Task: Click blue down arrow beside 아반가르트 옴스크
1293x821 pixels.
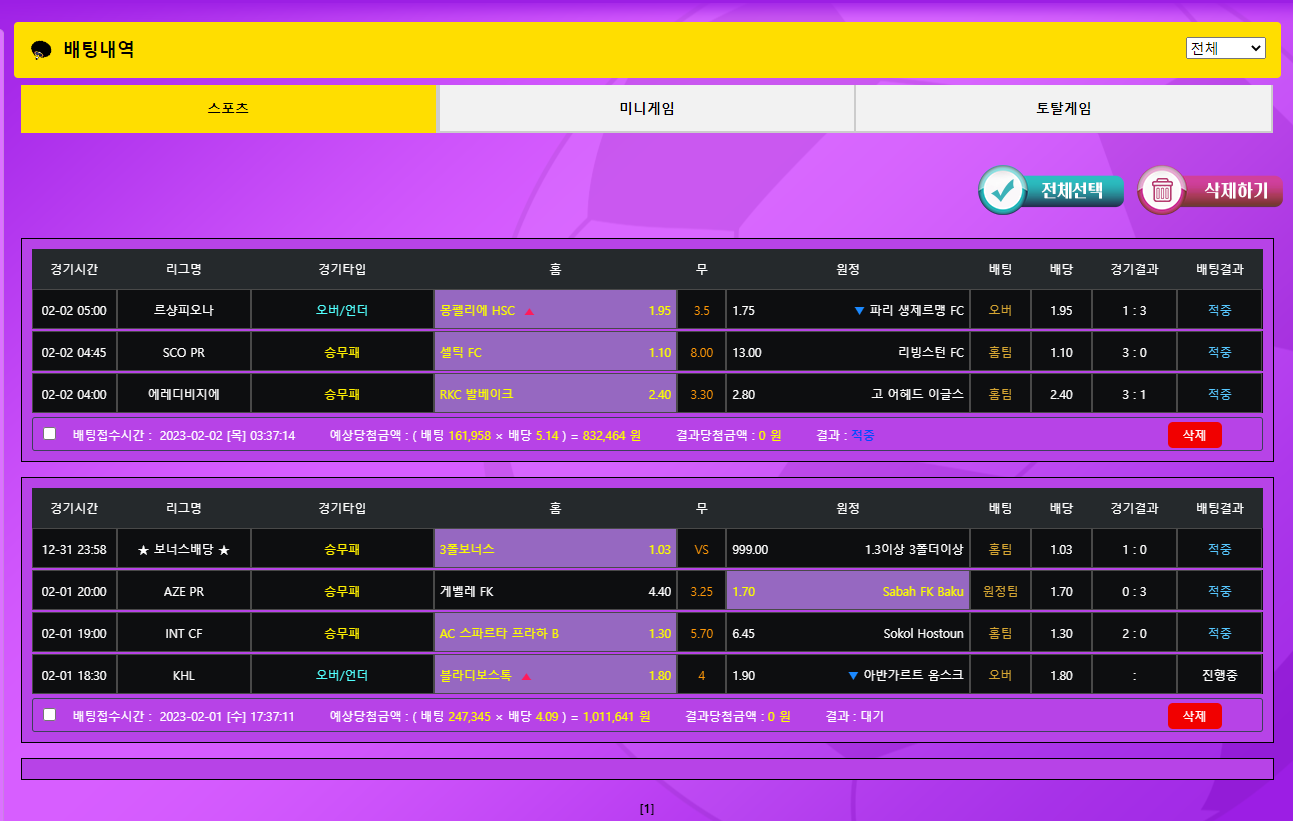Action: pyautogui.click(x=852, y=676)
